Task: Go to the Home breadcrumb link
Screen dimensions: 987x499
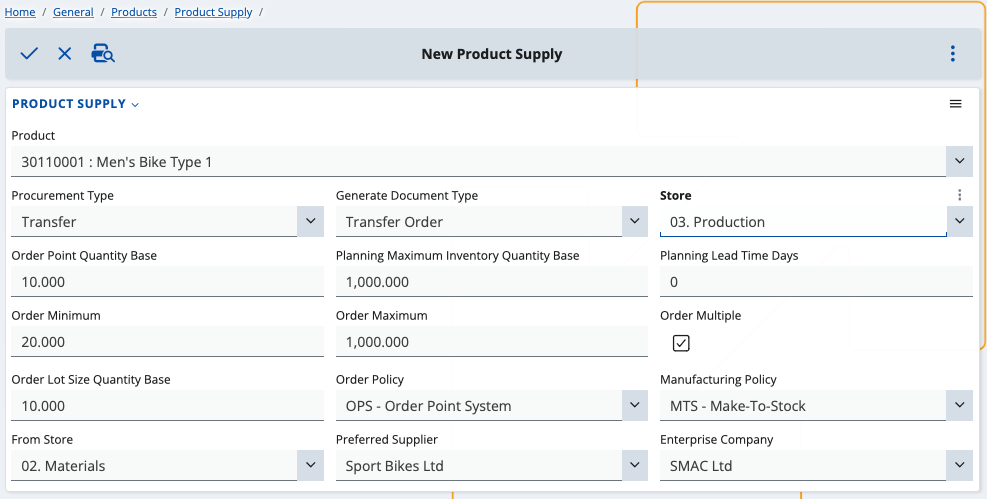Action: click(20, 12)
